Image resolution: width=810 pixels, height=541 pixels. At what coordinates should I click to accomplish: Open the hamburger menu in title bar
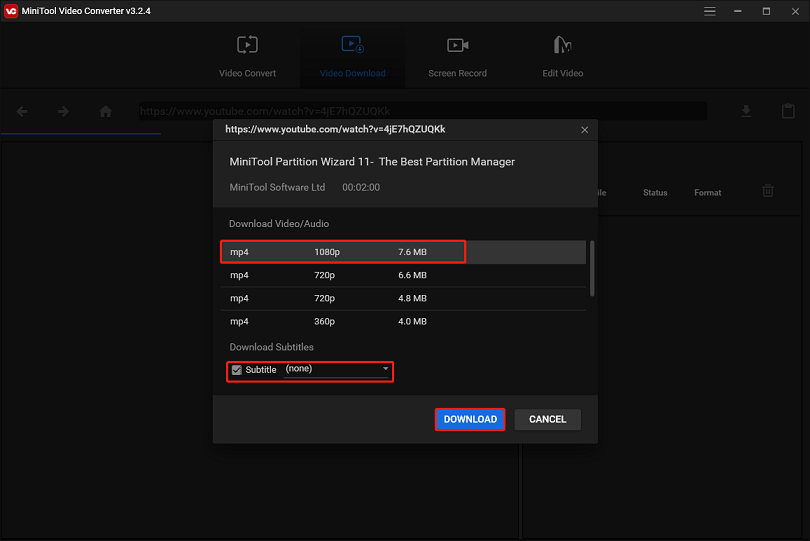(x=710, y=11)
